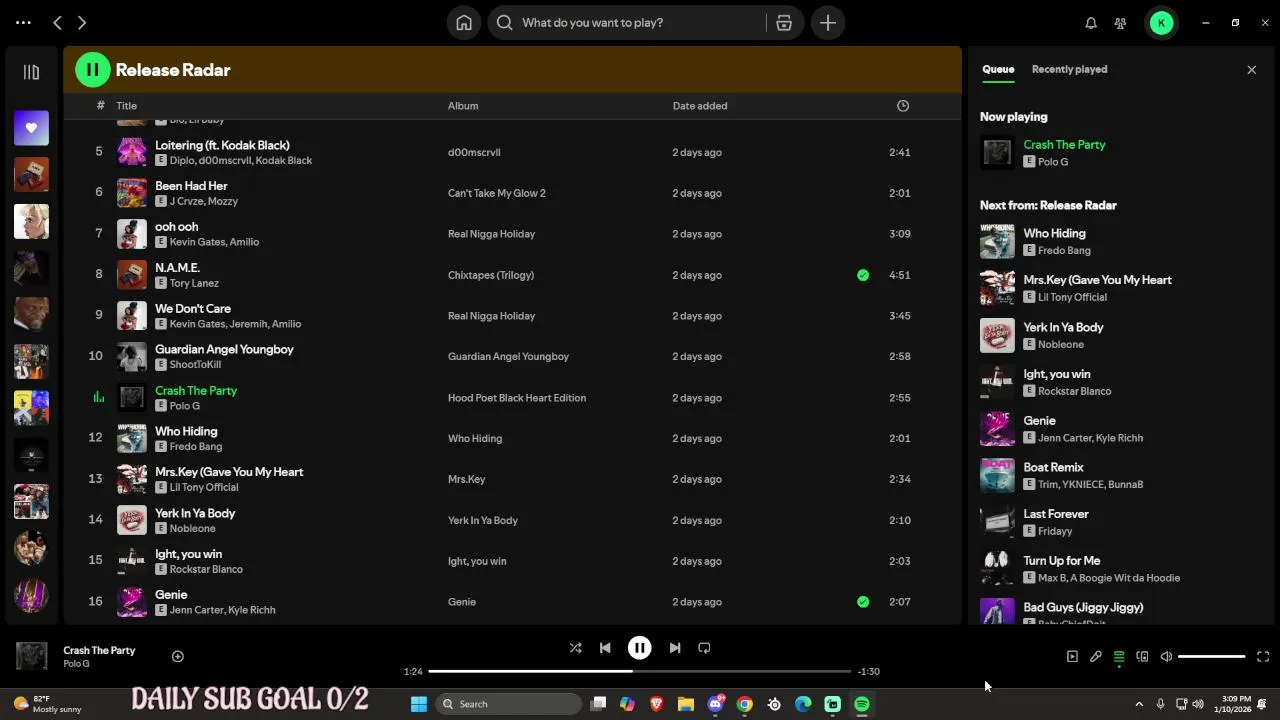This screenshot has height=720, width=1280.
Task: Seek within the song progress bar
Action: (x=640, y=671)
